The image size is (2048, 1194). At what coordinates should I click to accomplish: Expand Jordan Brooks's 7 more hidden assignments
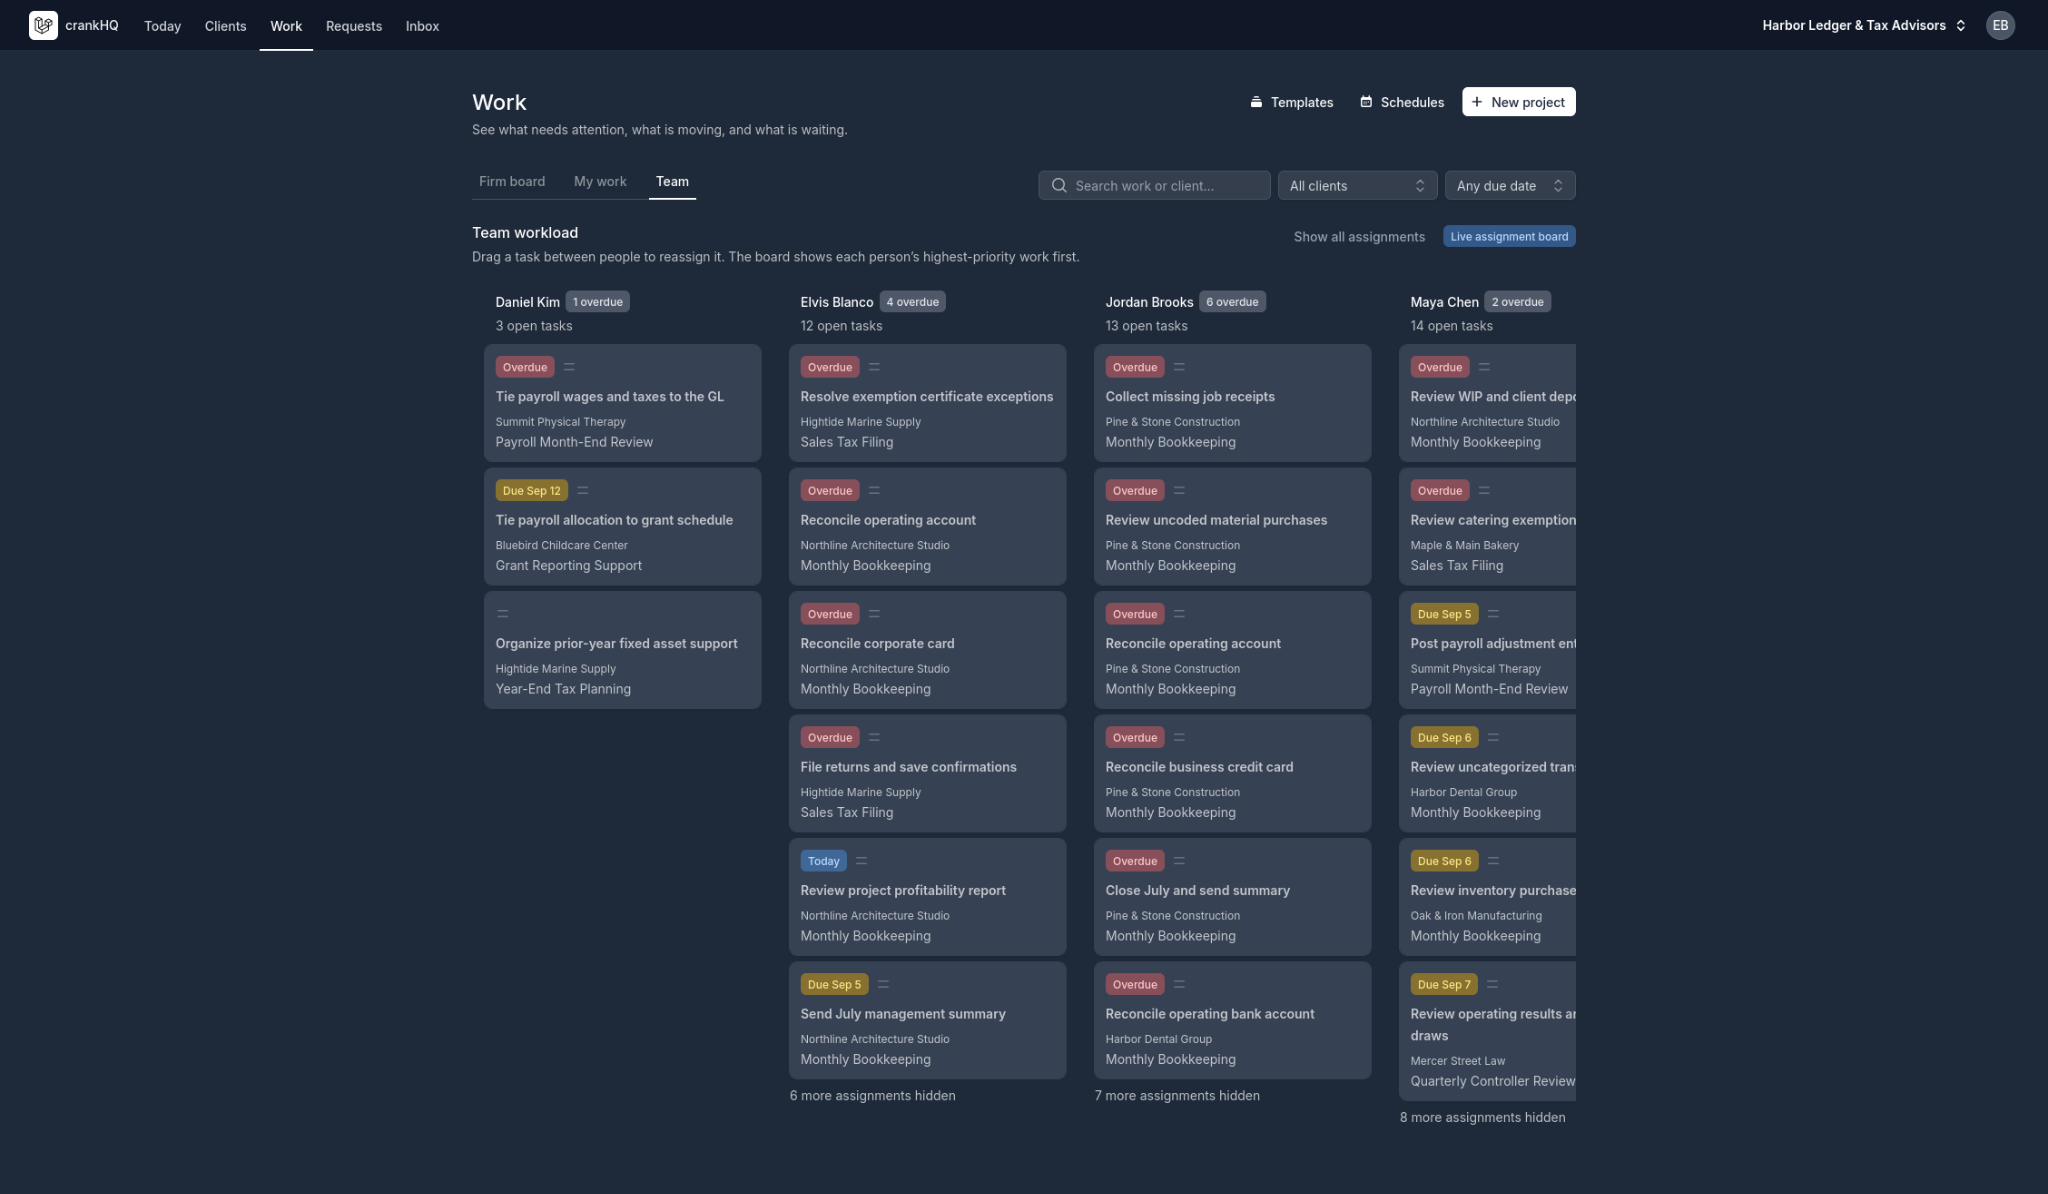pyautogui.click(x=1177, y=1096)
